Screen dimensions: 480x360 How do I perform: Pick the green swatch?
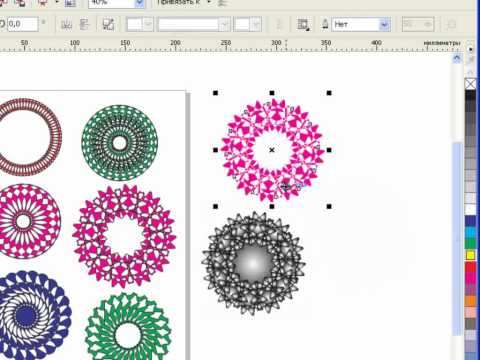click(x=470, y=244)
